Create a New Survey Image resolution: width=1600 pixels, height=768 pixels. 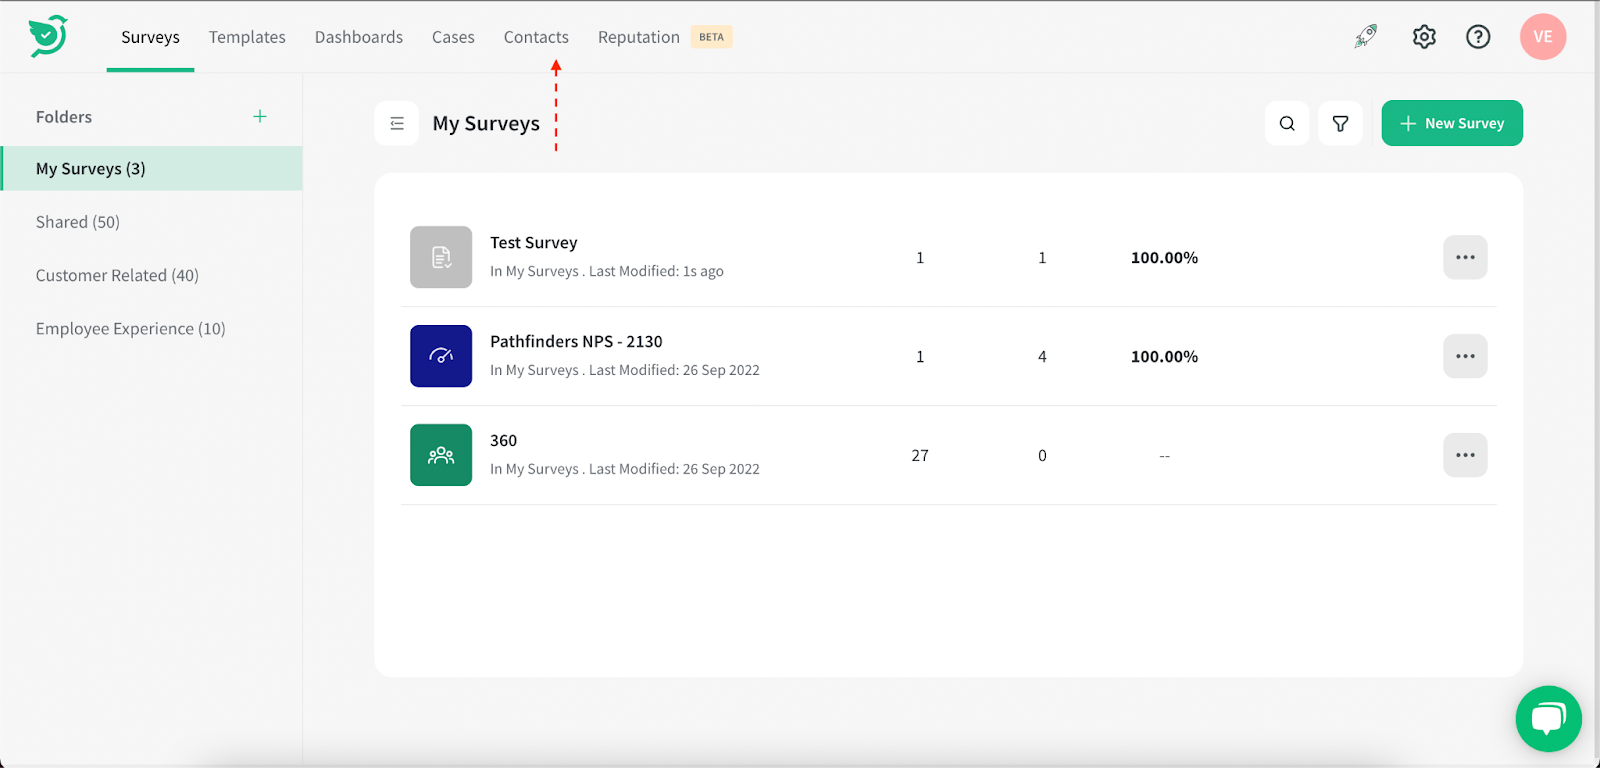point(1452,123)
